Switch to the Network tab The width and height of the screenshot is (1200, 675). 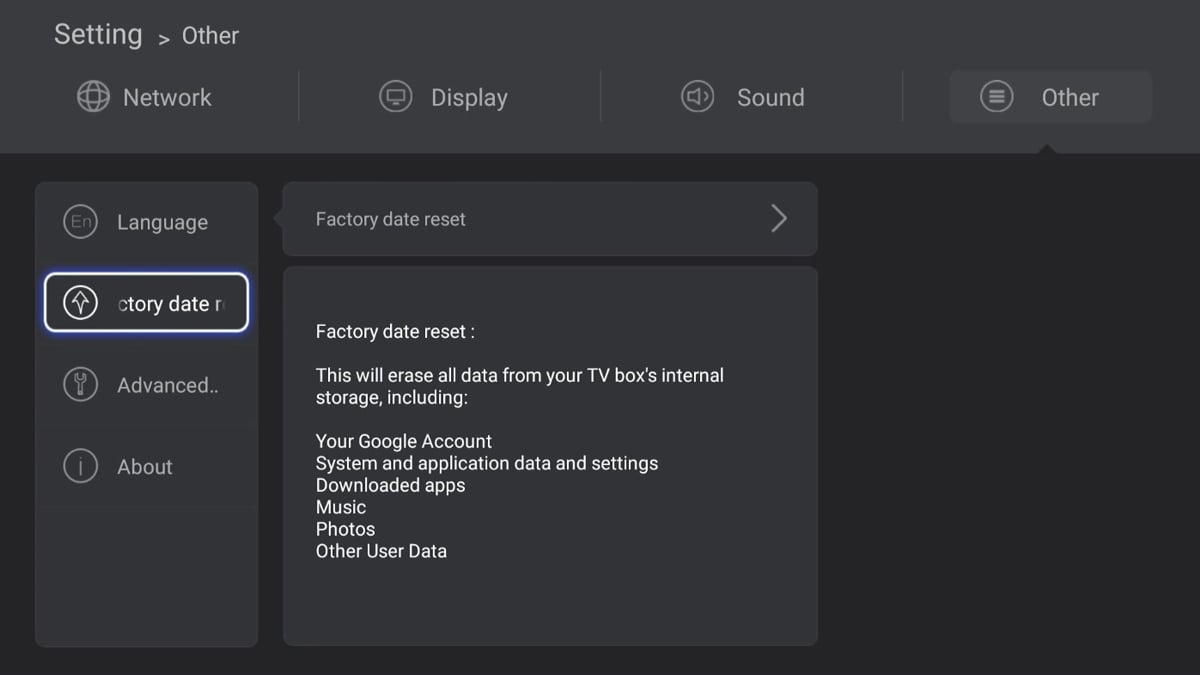point(167,98)
